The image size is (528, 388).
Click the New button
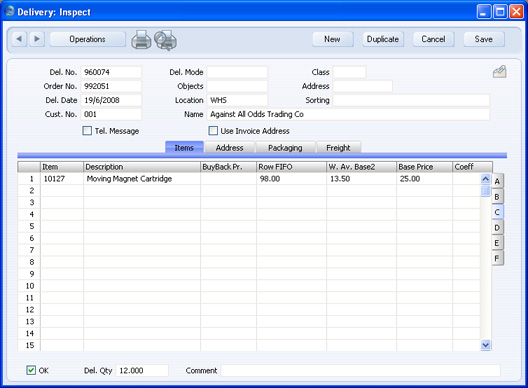[332, 39]
